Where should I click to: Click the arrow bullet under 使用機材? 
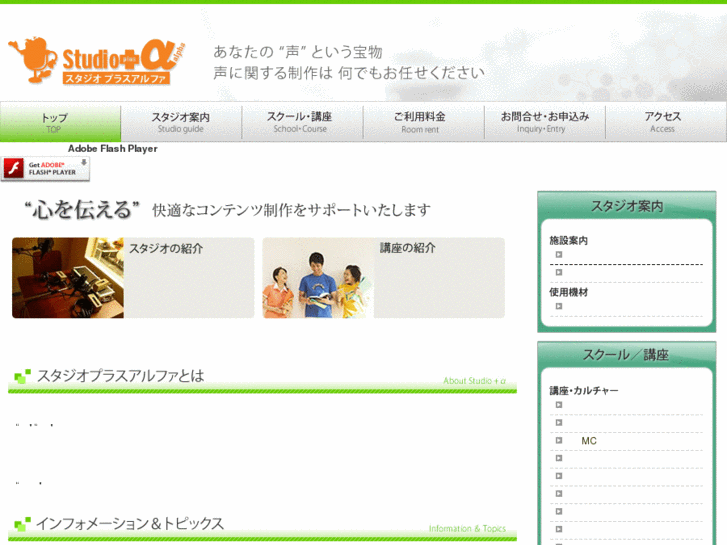[x=559, y=306]
